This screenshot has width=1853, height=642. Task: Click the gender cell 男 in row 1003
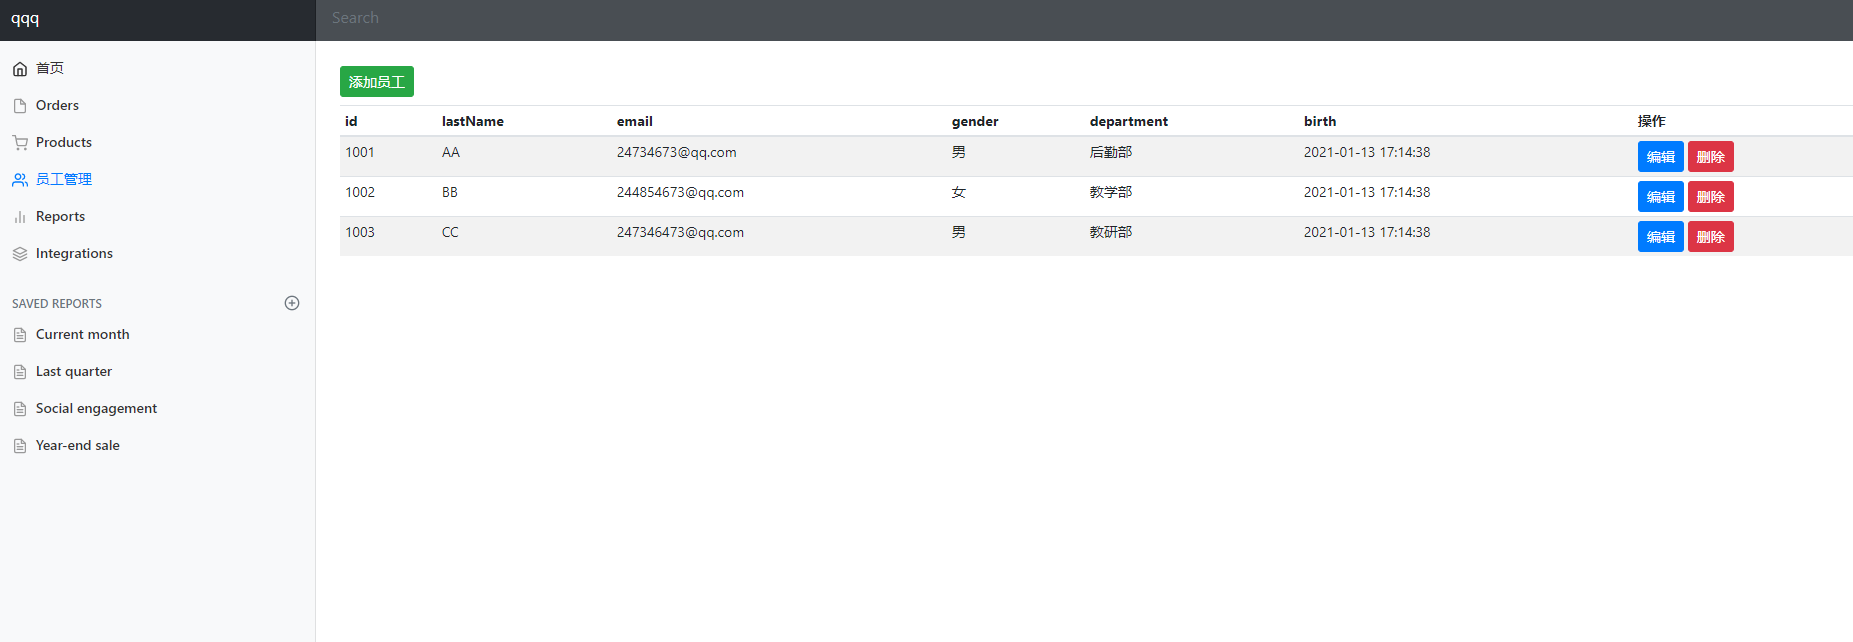(959, 232)
